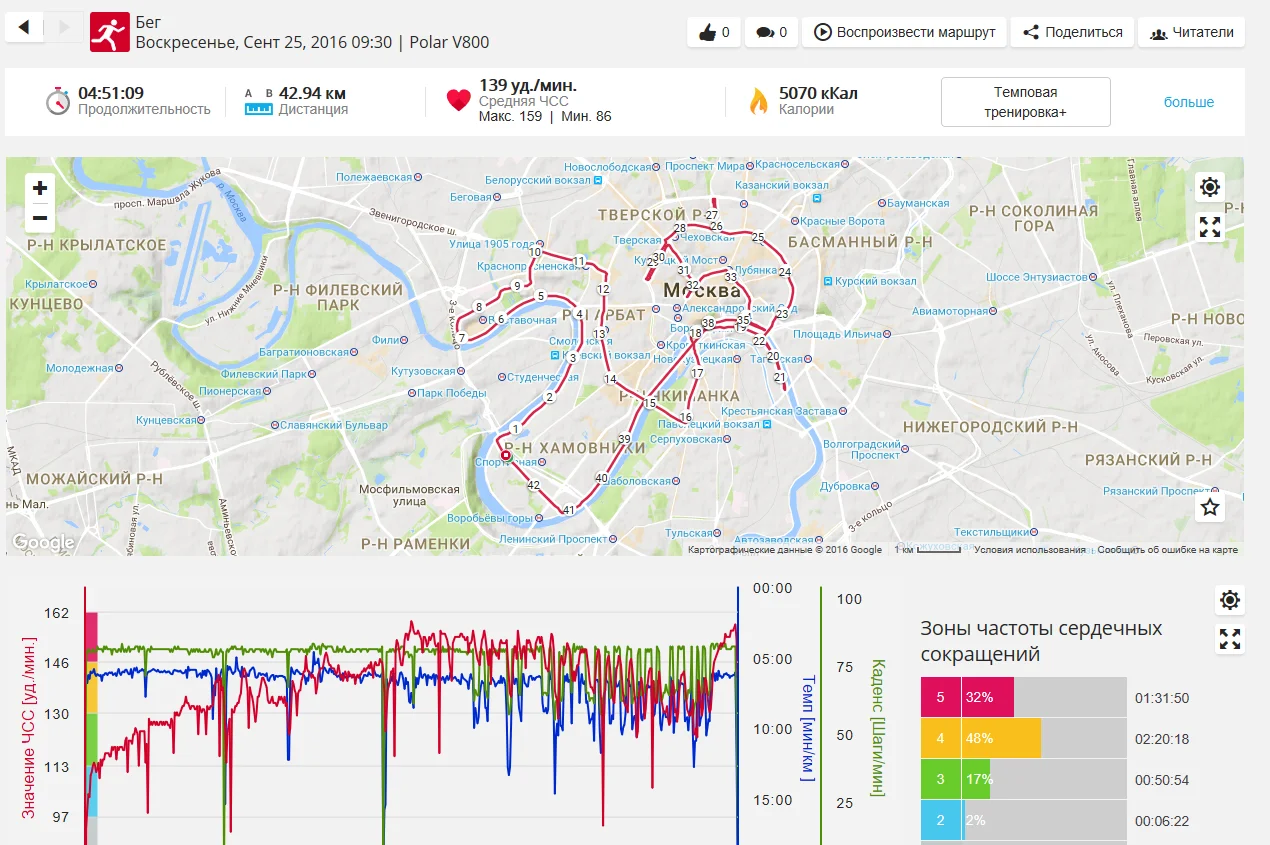Click kilometer marker 10 on route
Viewport: 1270px width, 845px height.
(535, 252)
